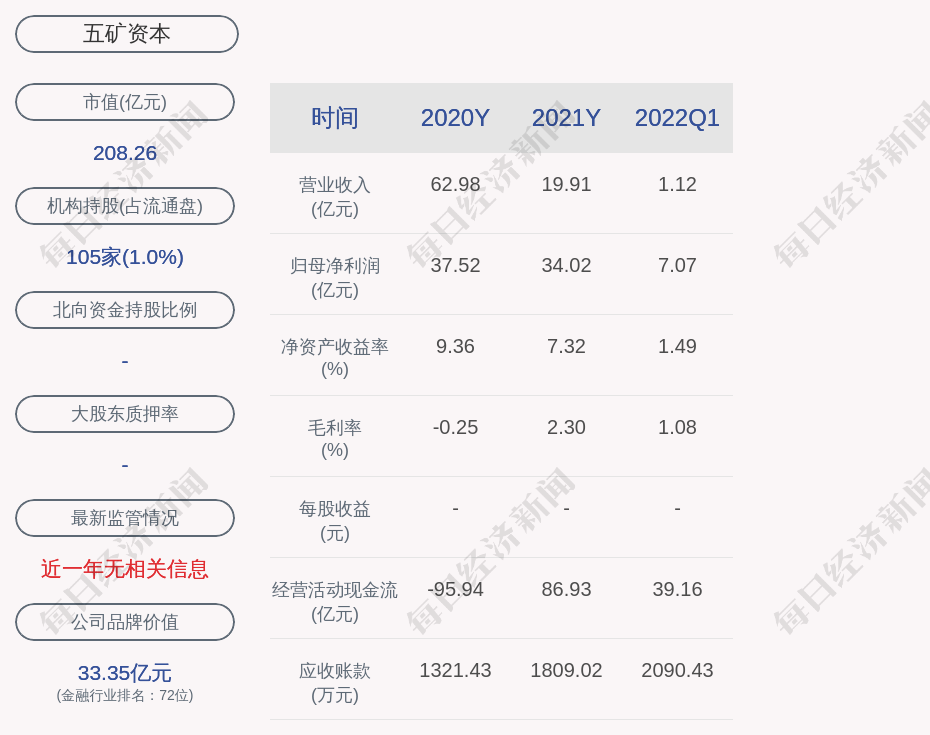Click the red 近一年无相关信息 text
Viewport: 930px width, 735px height.
(125, 569)
